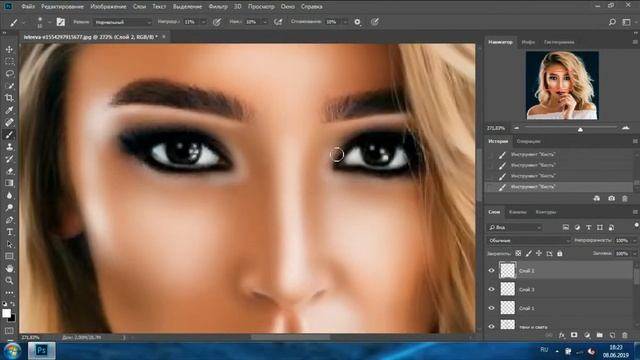The image size is (640, 360).
Task: Delete current history state
Action: click(x=624, y=198)
